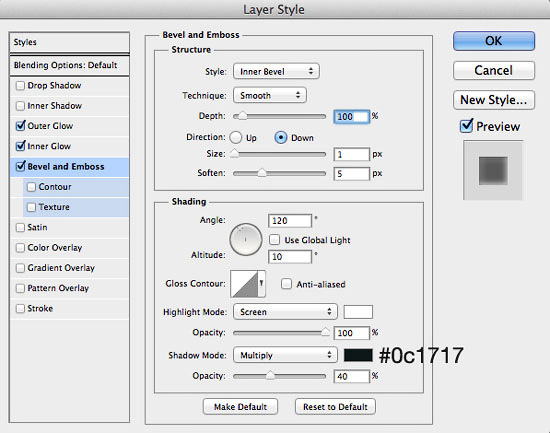Image resolution: width=550 pixels, height=433 pixels.
Task: Uncheck the Outer Glow effect
Action: tap(20, 126)
